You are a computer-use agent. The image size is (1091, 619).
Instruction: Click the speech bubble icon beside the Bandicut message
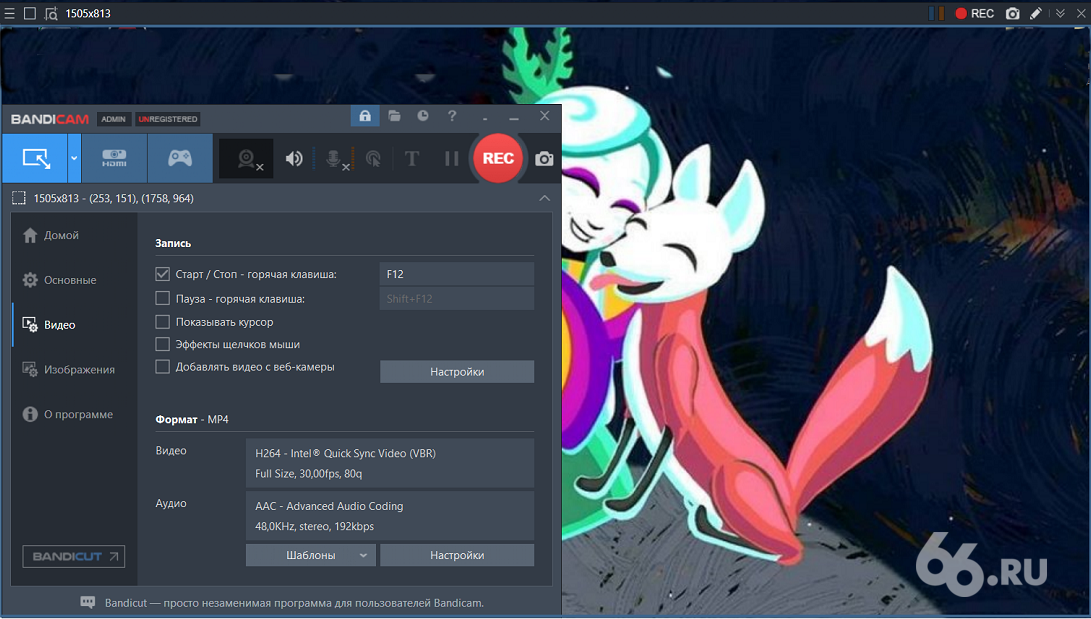[x=88, y=602]
